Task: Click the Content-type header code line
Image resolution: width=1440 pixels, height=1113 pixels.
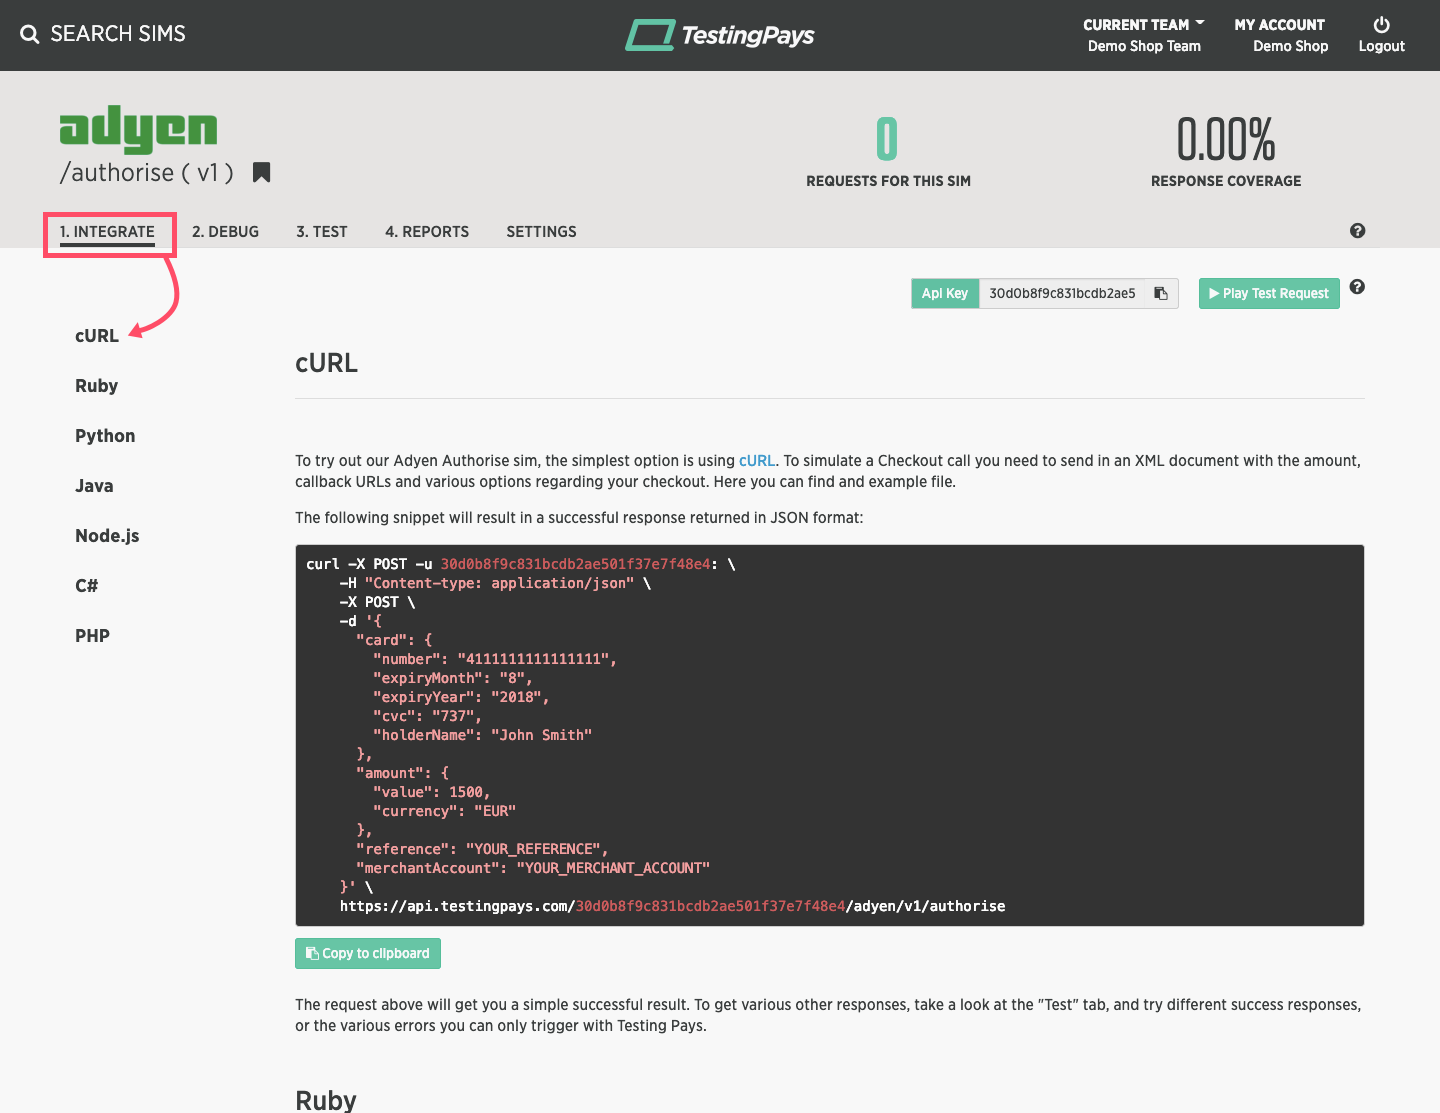Action: (x=495, y=583)
